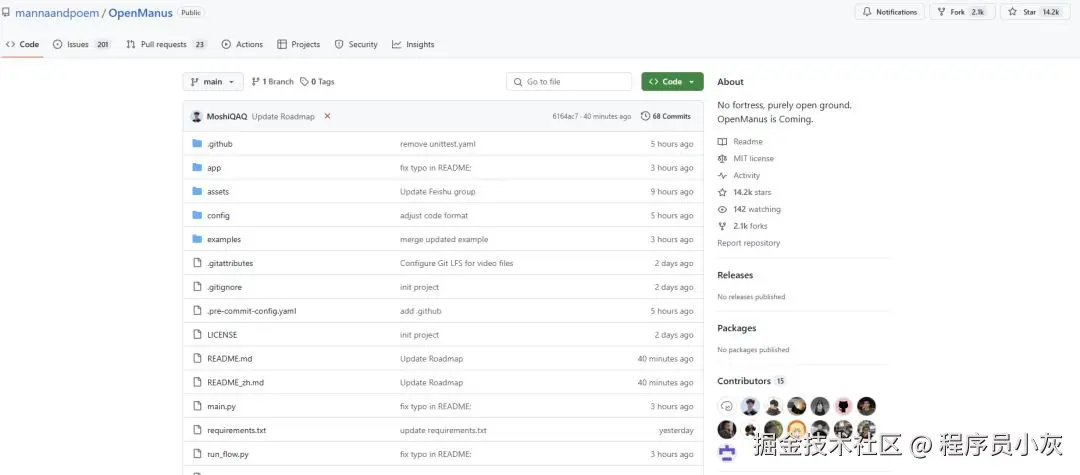Open the Packages heading link
Screen dimensions: 1080x475
(x=736, y=328)
